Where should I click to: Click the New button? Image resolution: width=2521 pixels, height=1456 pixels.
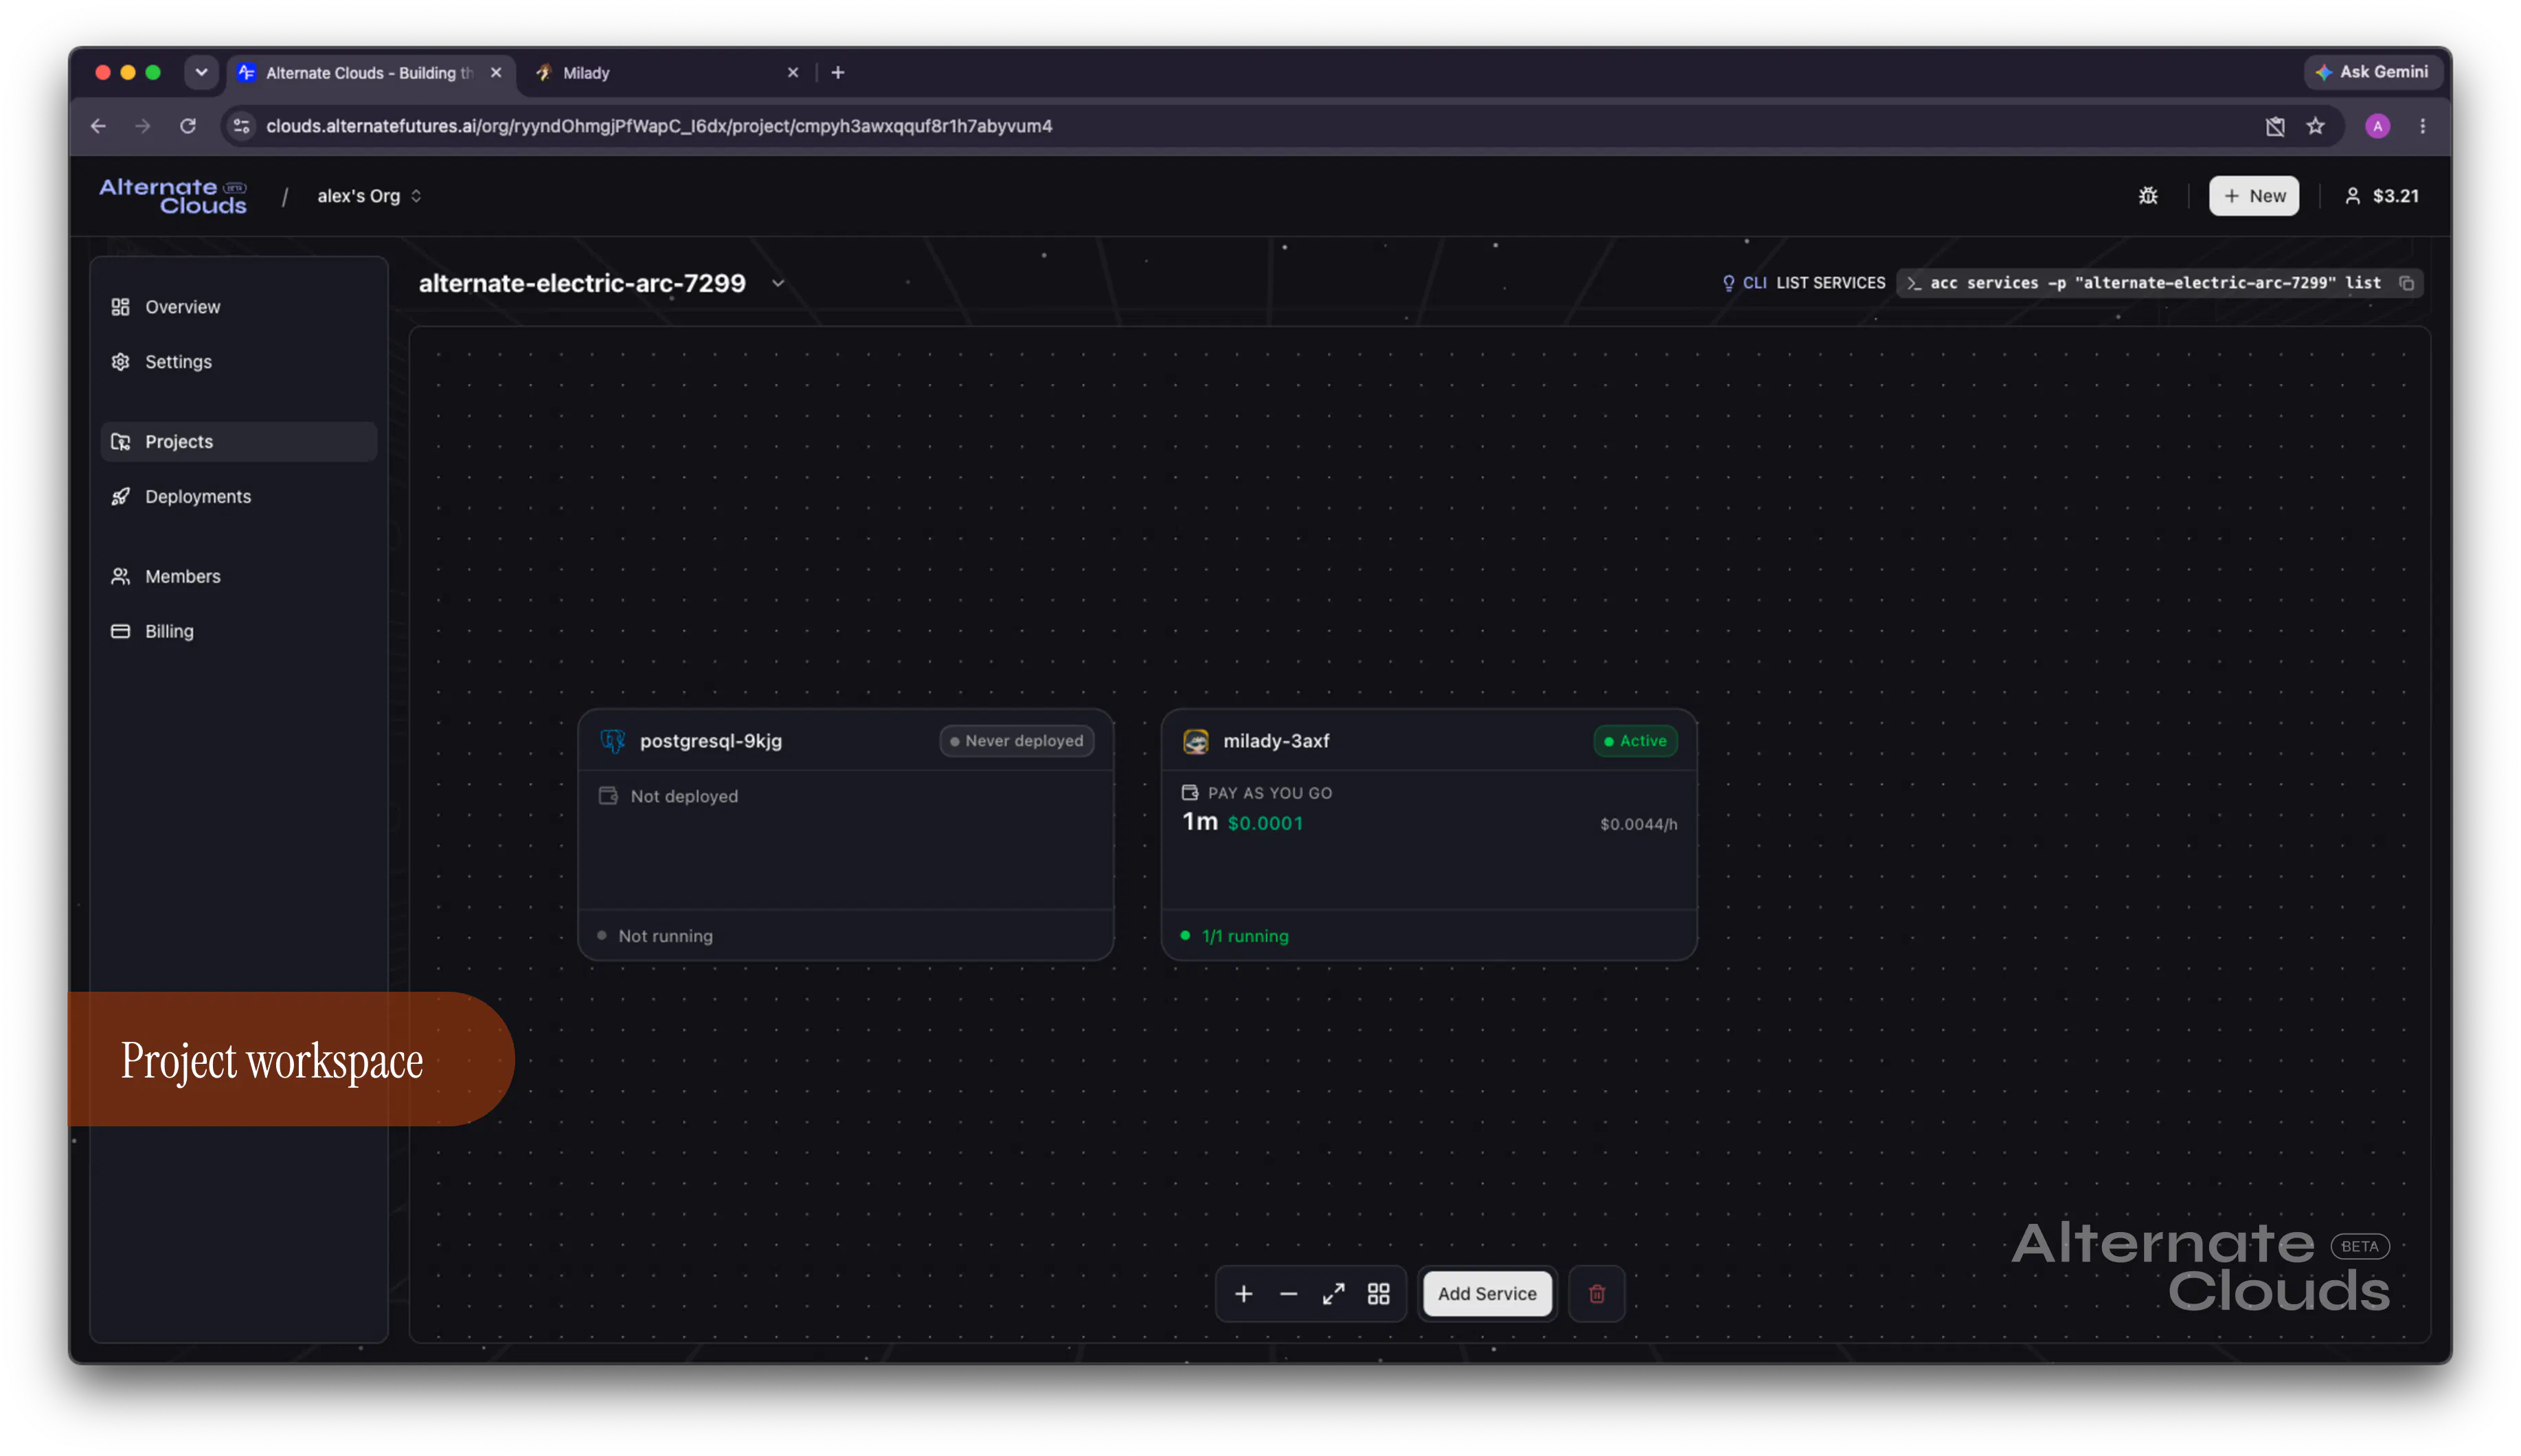click(2253, 196)
